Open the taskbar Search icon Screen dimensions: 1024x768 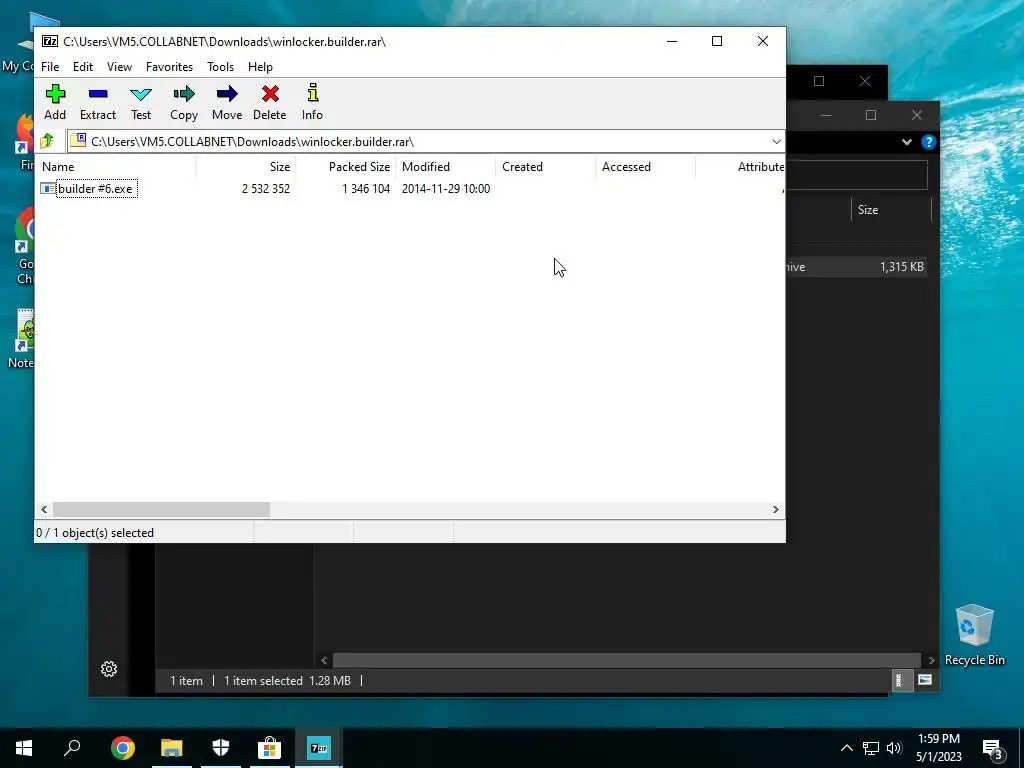pyautogui.click(x=72, y=748)
